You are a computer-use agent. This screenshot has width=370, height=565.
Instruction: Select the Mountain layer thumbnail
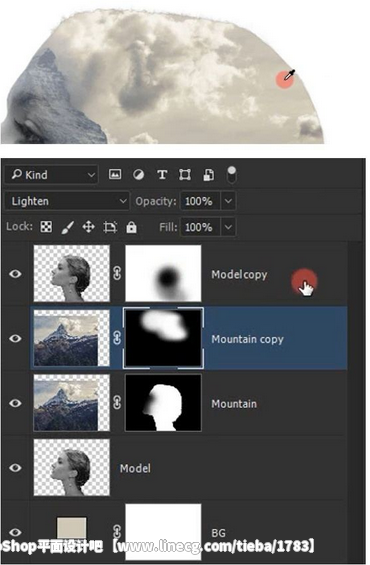72,402
